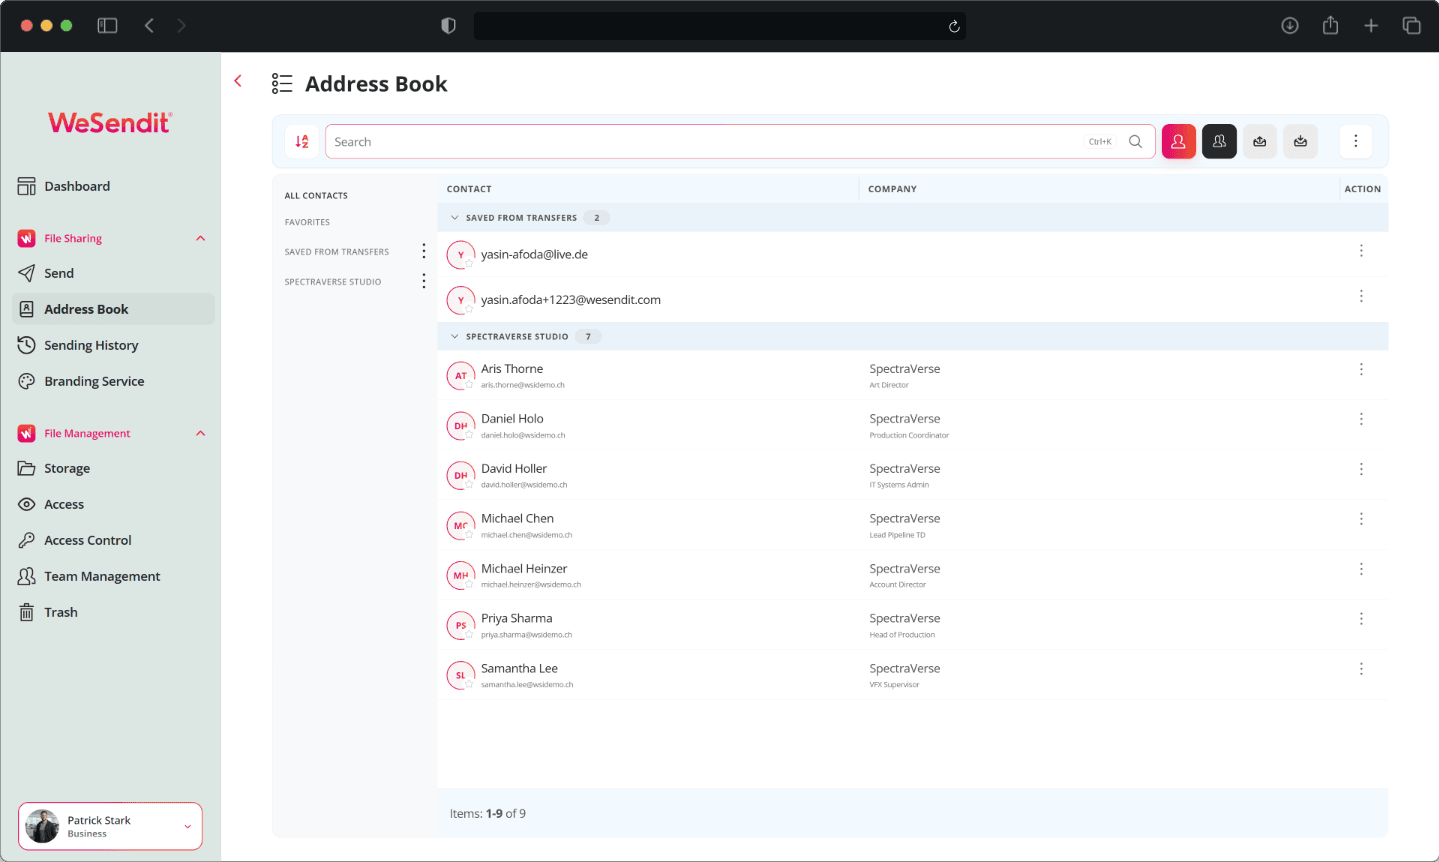
Task: Toggle favorite star for yasin-afoda@live.de
Action: pyautogui.click(x=469, y=264)
